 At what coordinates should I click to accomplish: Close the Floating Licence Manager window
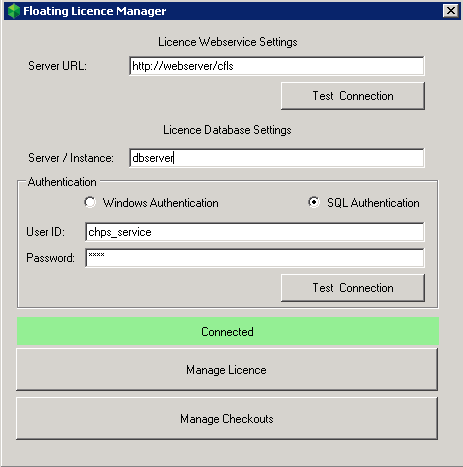pos(451,11)
